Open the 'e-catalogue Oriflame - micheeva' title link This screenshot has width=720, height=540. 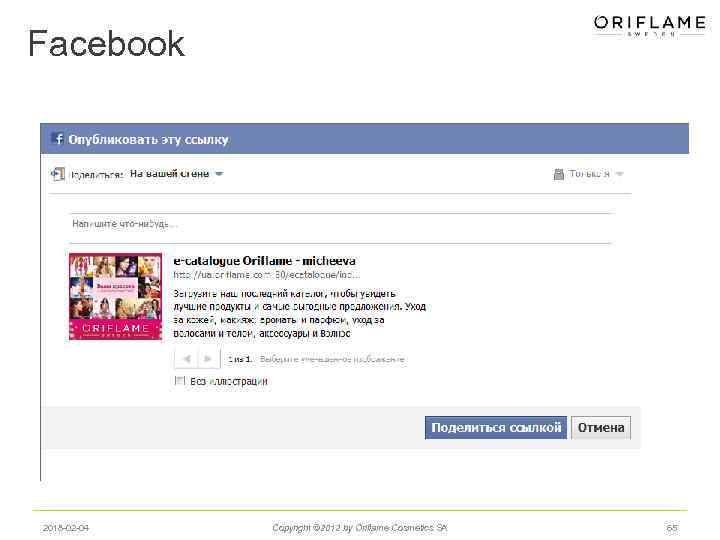tap(264, 261)
